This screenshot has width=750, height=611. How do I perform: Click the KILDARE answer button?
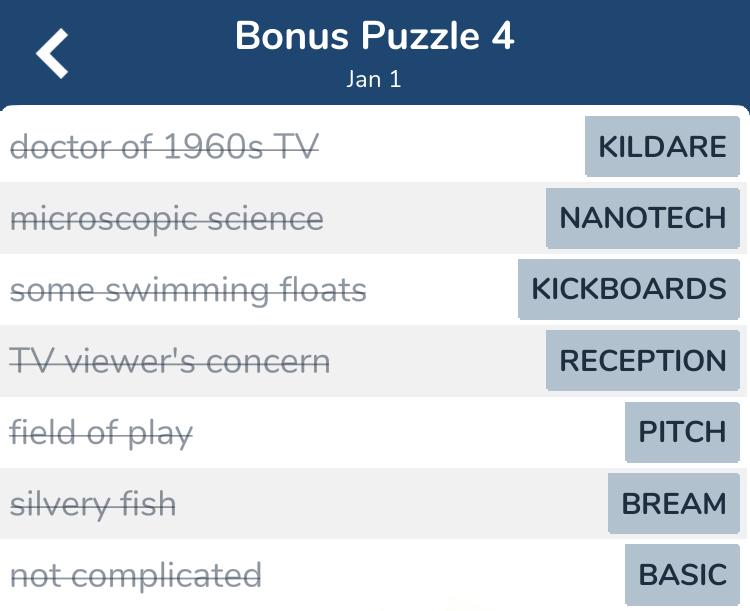click(662, 146)
